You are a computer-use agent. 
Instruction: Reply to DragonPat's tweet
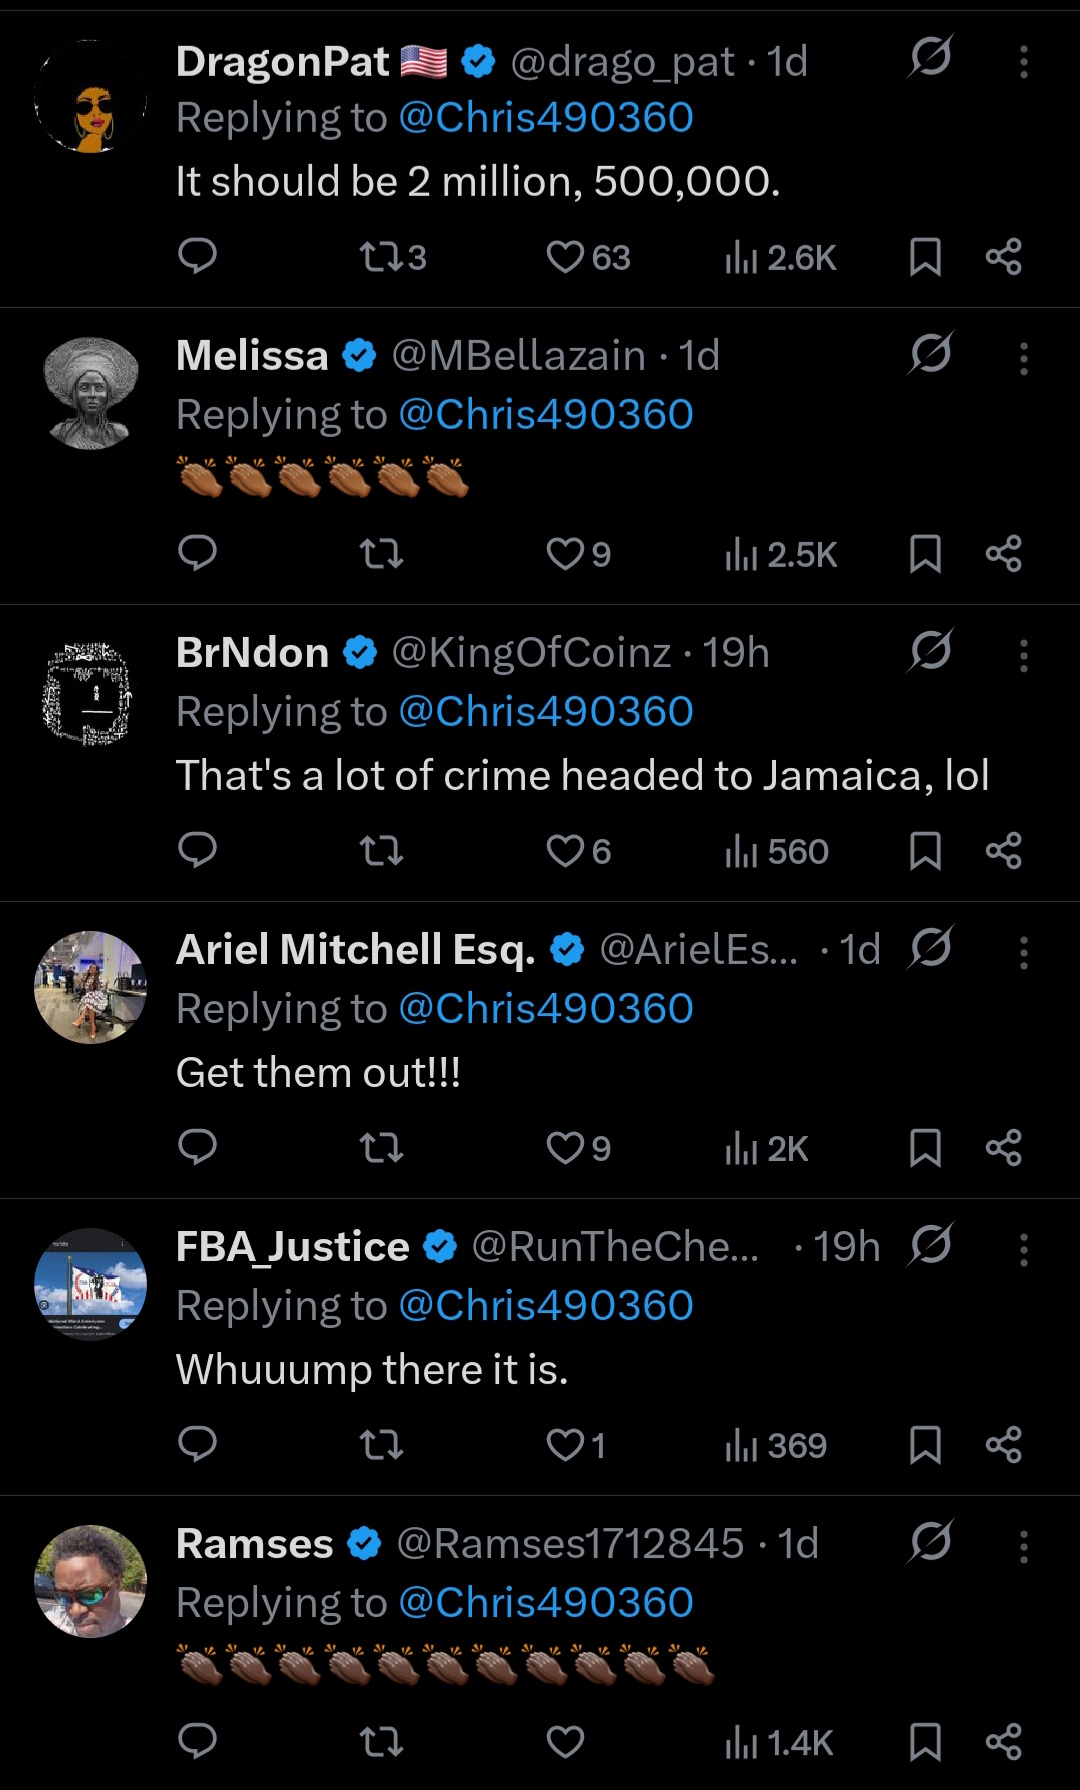[197, 256]
